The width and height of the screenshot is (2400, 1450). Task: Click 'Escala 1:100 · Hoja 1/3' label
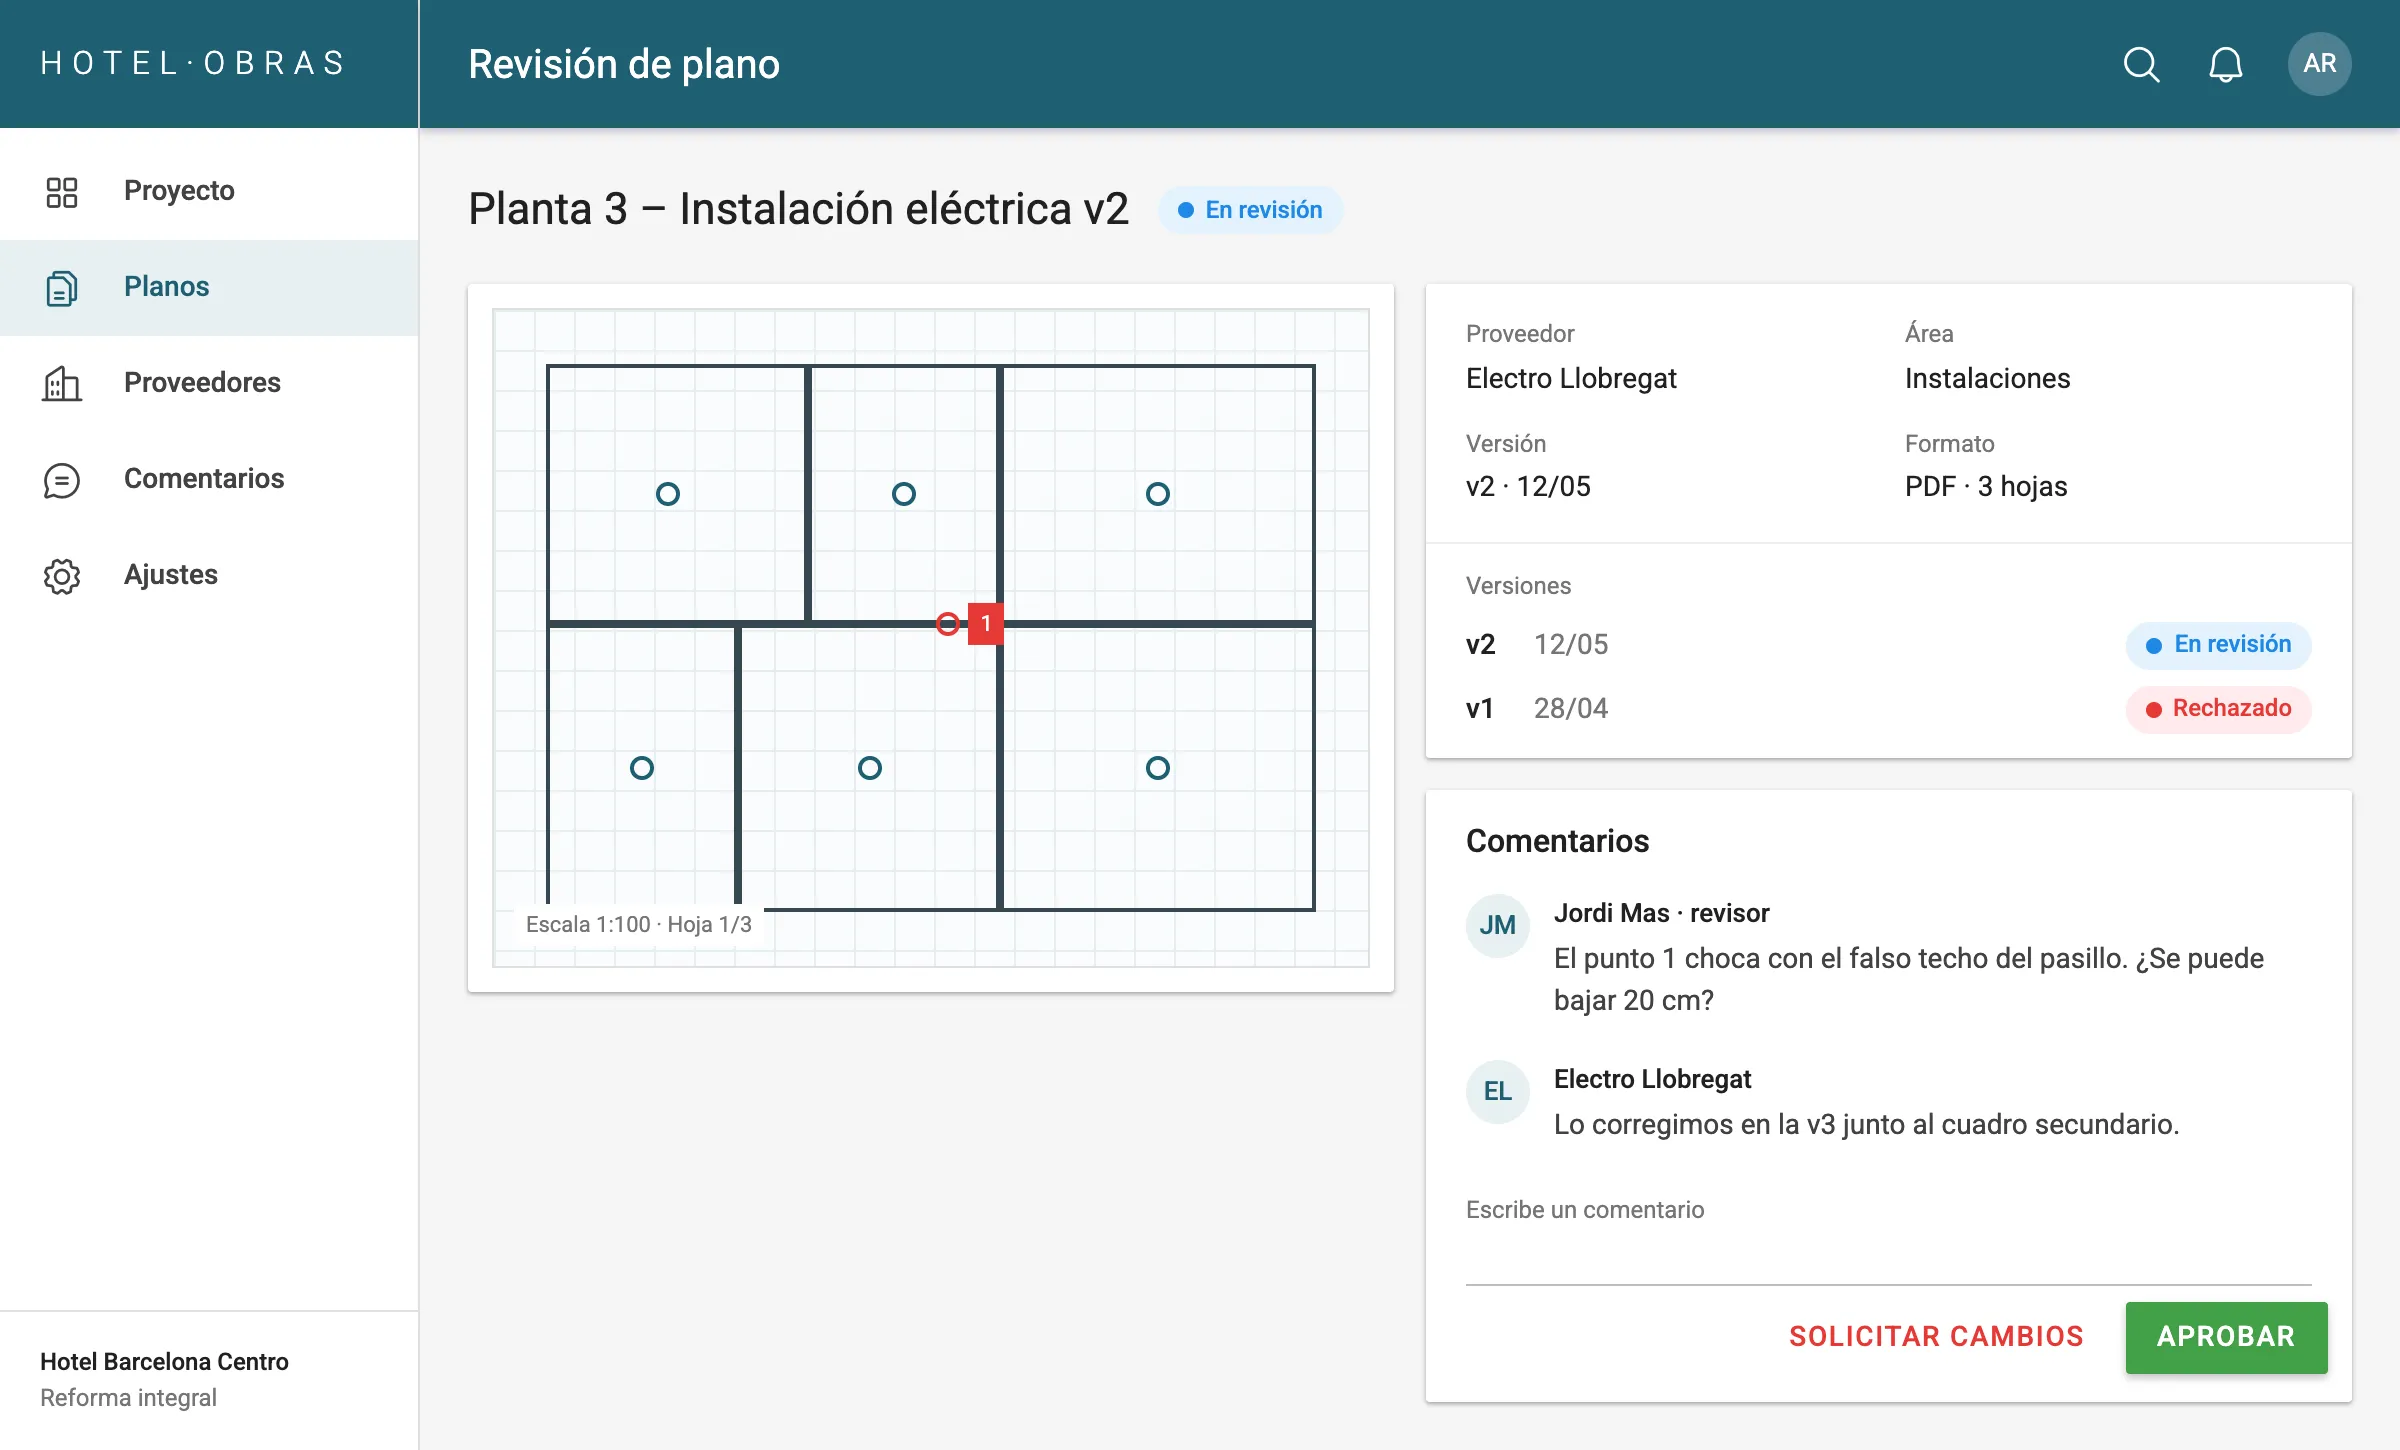tap(638, 924)
